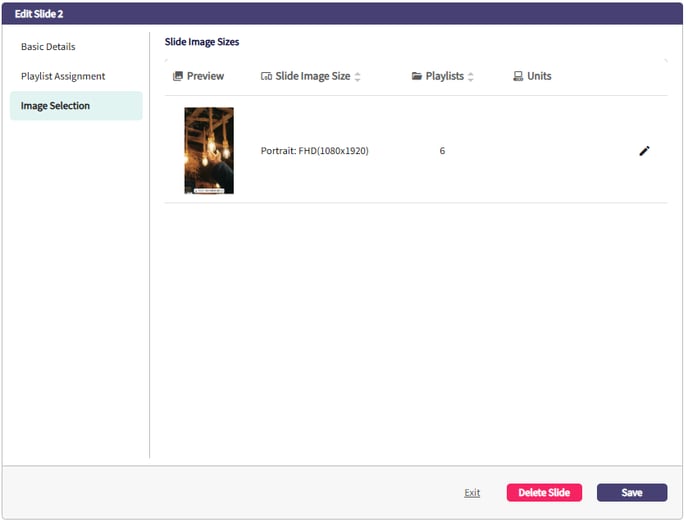Click the Slide Image Size column icon
This screenshot has width=688, height=527.
pos(268,77)
